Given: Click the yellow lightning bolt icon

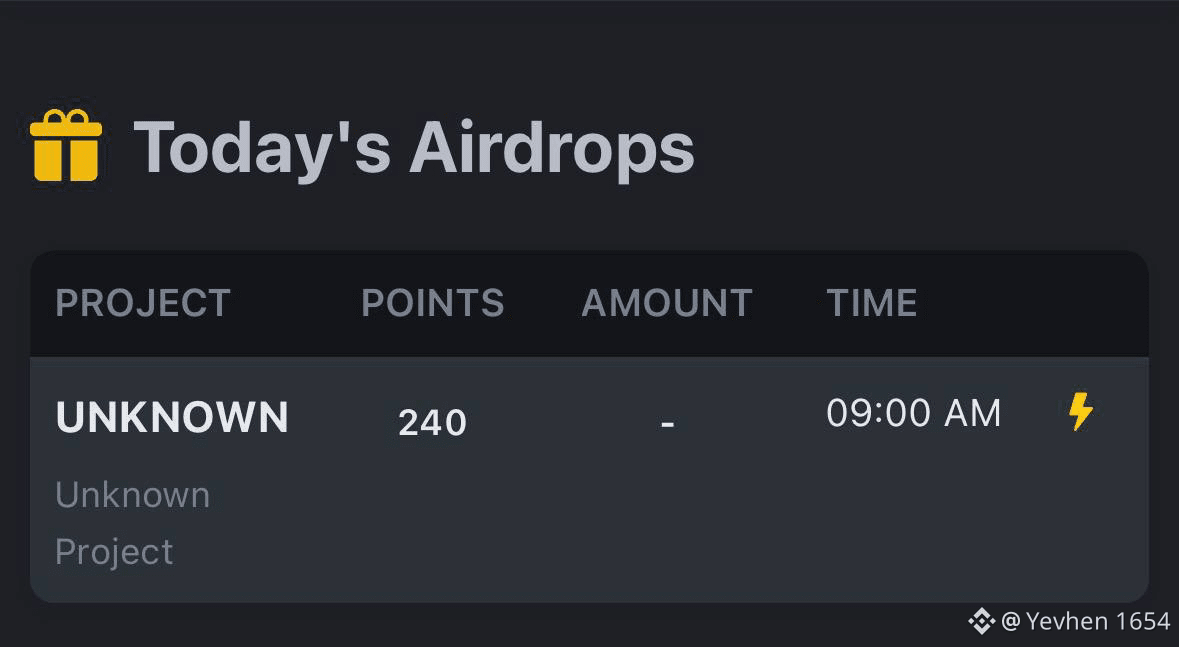Looking at the screenshot, I should [1080, 412].
